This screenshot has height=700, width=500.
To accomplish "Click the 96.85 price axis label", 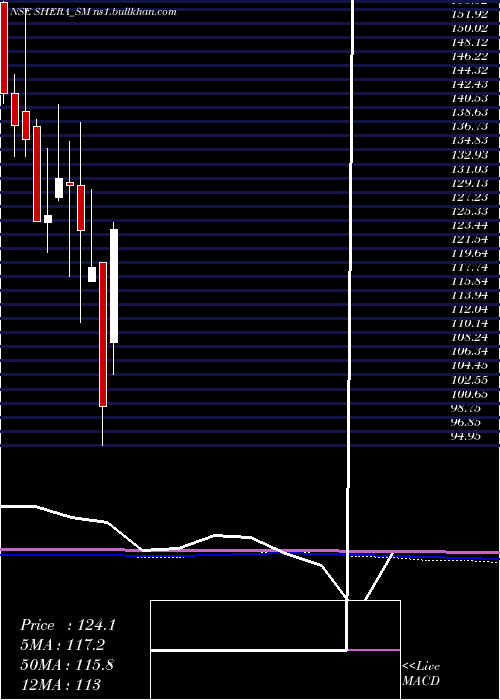I will coord(466,422).
